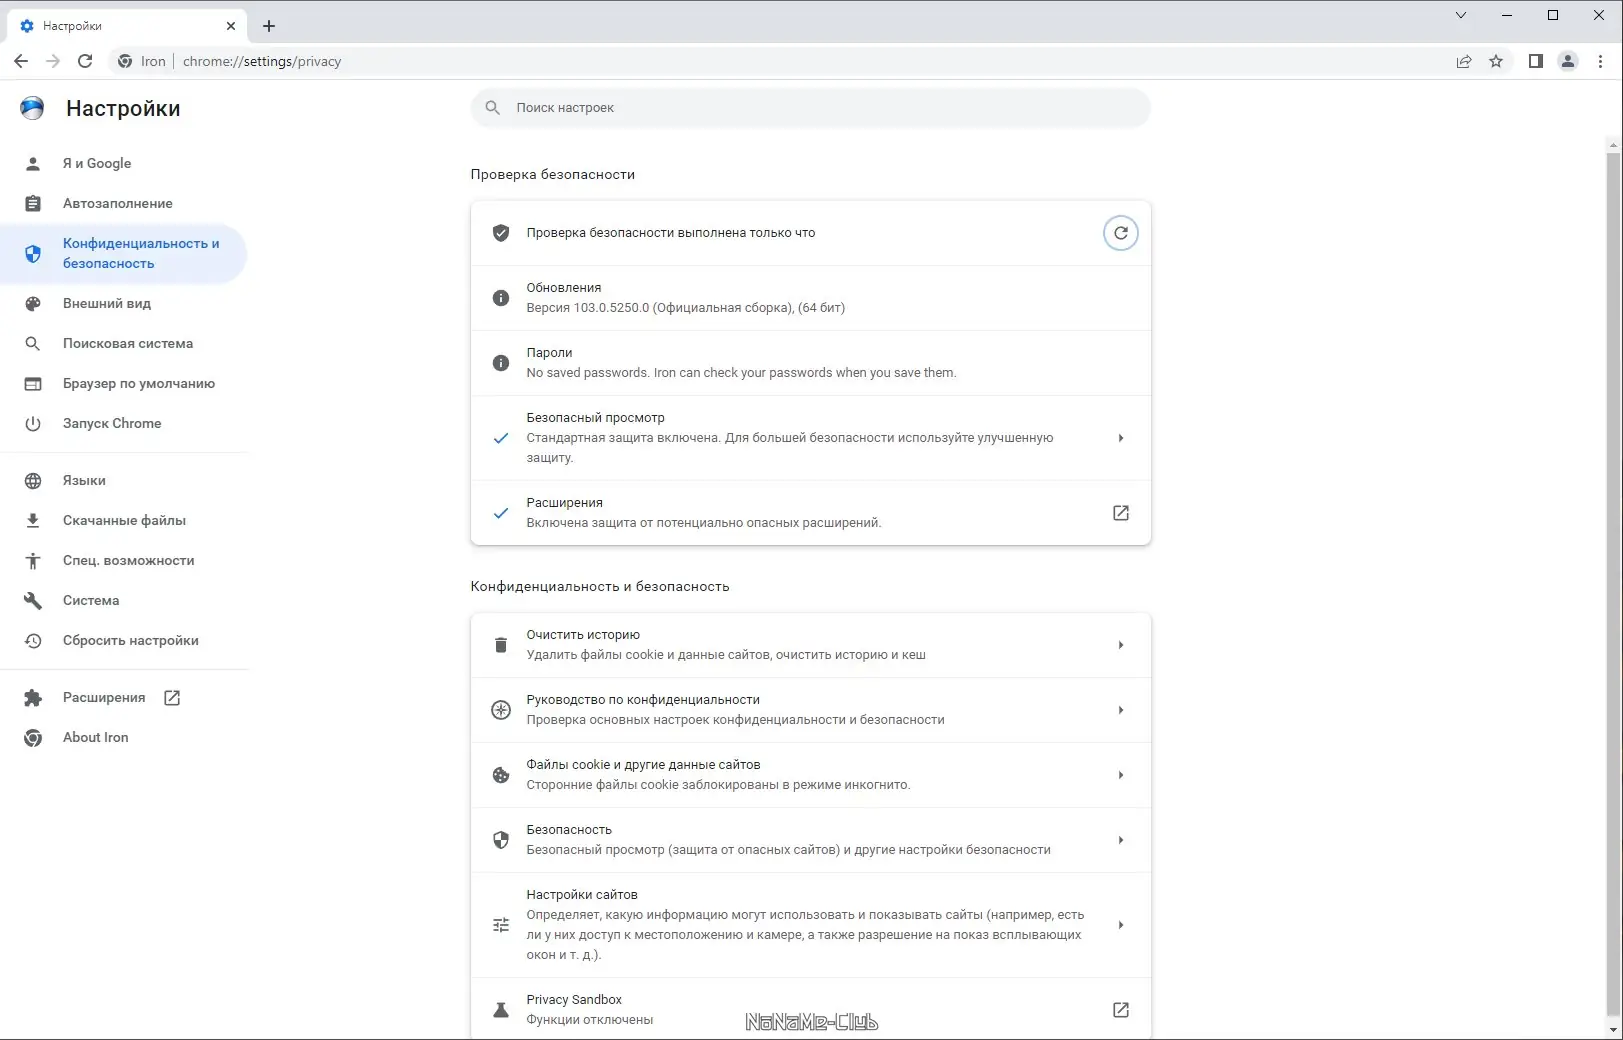1623x1040 pixels.
Task: Open new tab with plus button
Action: [x=269, y=26]
